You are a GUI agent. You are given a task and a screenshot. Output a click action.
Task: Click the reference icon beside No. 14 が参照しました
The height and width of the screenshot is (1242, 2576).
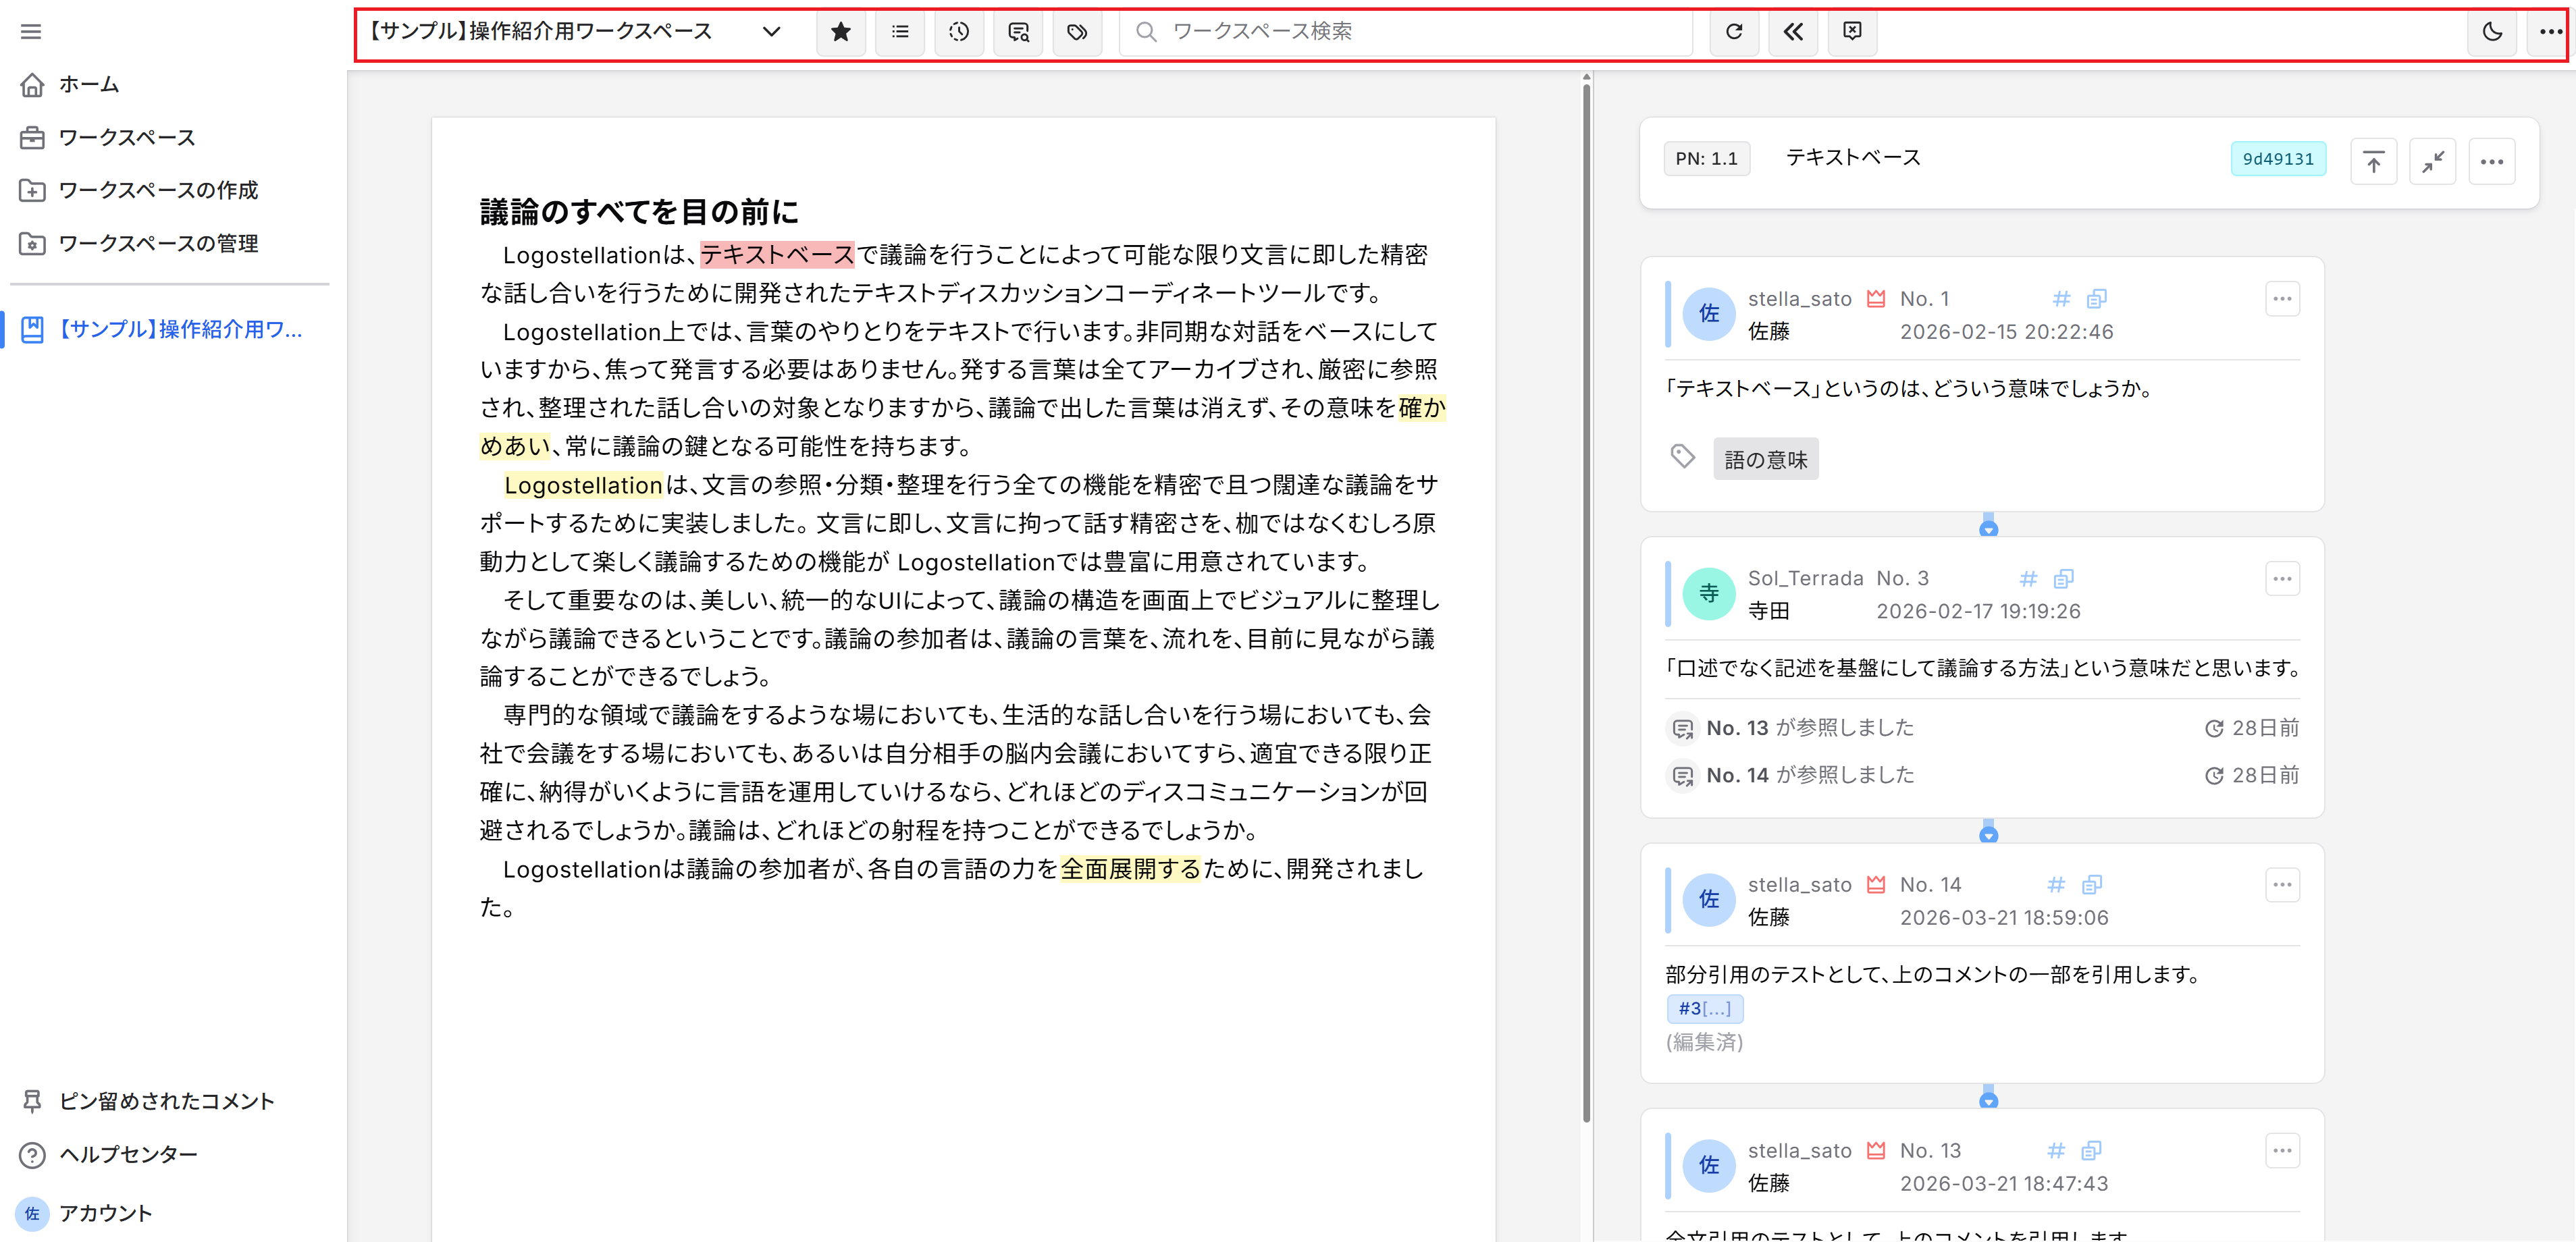(x=1682, y=775)
